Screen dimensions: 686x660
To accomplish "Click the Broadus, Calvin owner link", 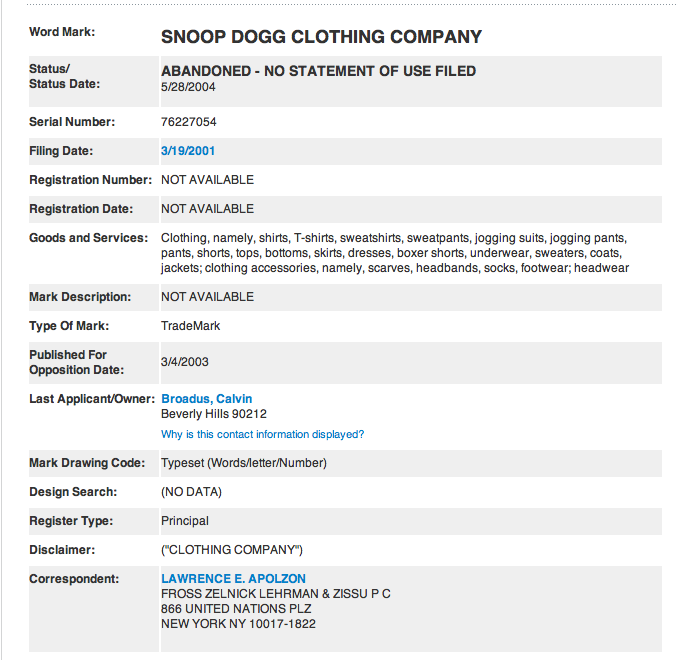I will 207,399.
